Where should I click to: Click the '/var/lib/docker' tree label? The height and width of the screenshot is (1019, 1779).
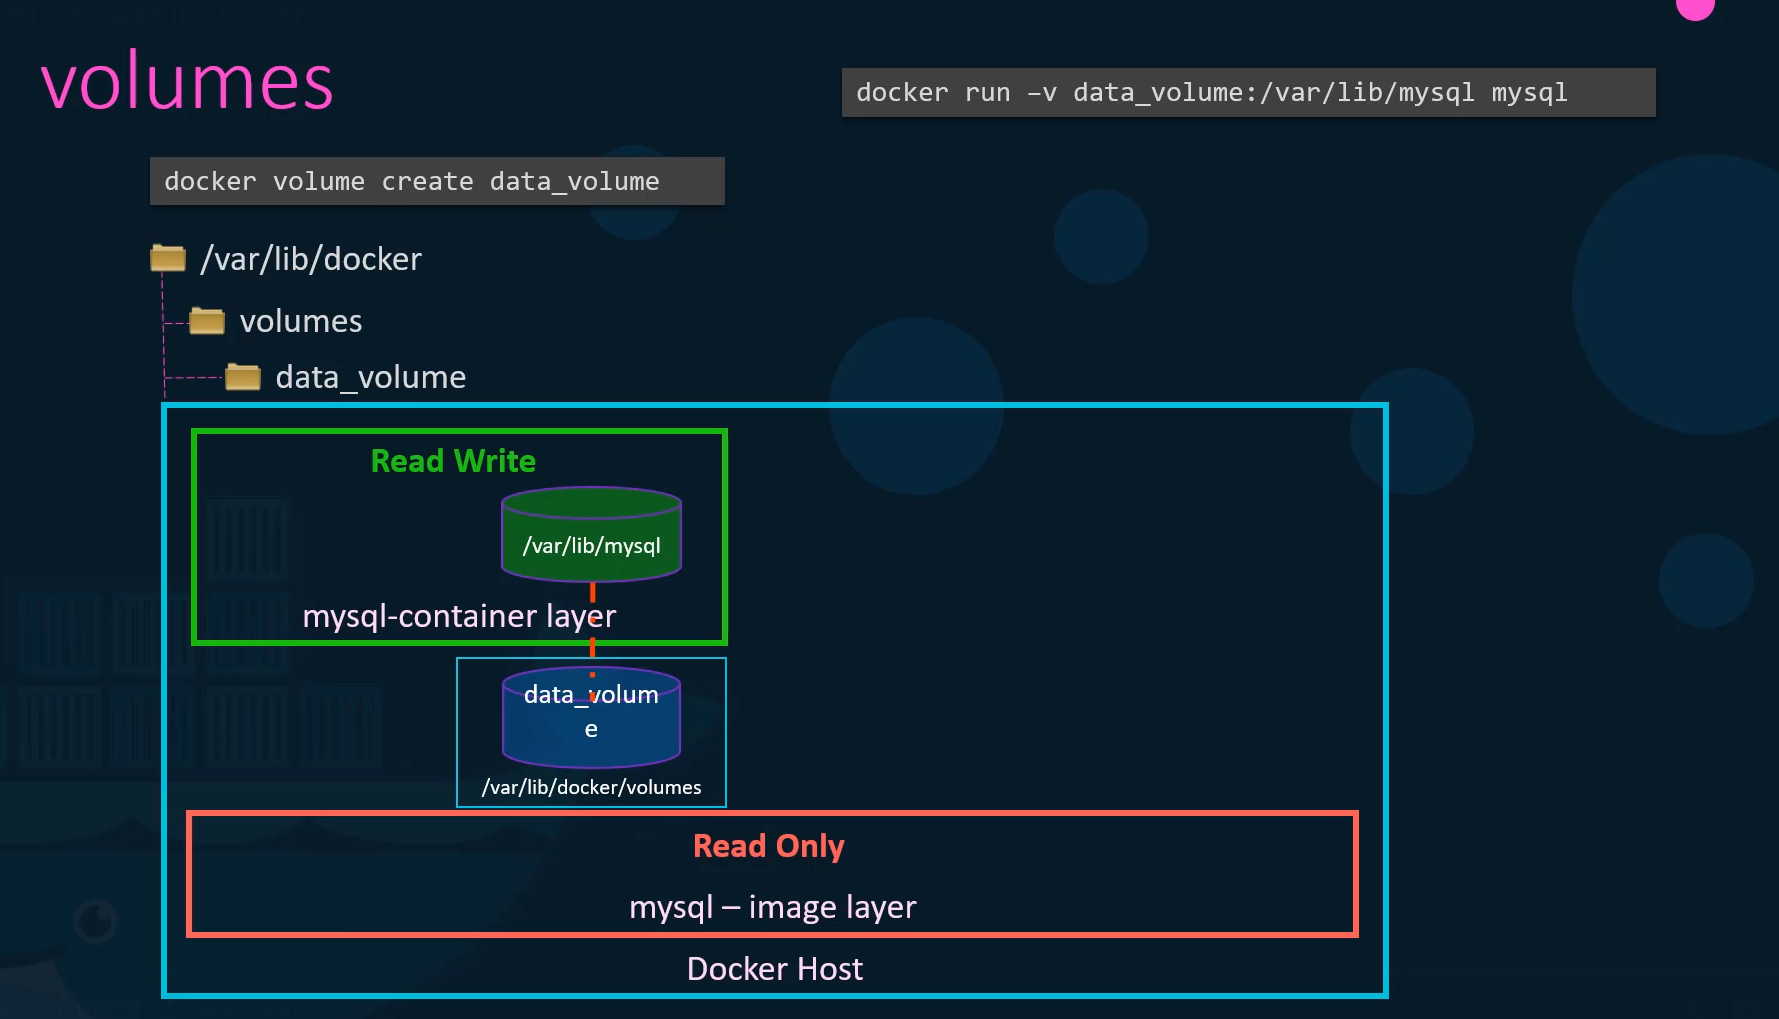point(311,259)
